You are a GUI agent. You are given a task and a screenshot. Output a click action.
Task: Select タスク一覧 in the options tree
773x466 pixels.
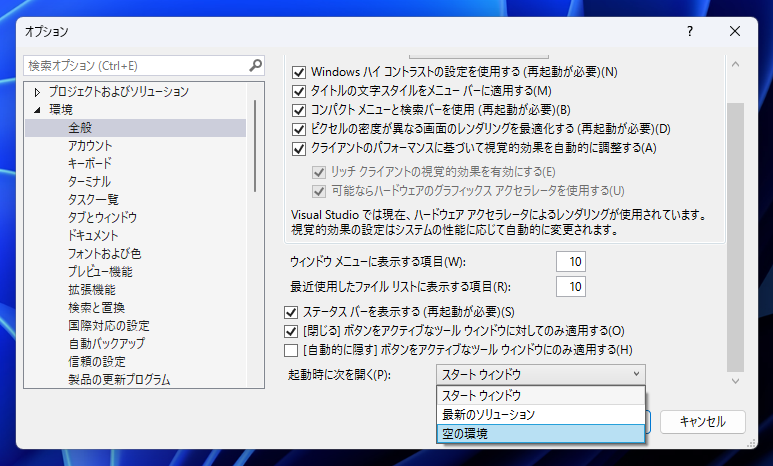pyautogui.click(x=93, y=199)
